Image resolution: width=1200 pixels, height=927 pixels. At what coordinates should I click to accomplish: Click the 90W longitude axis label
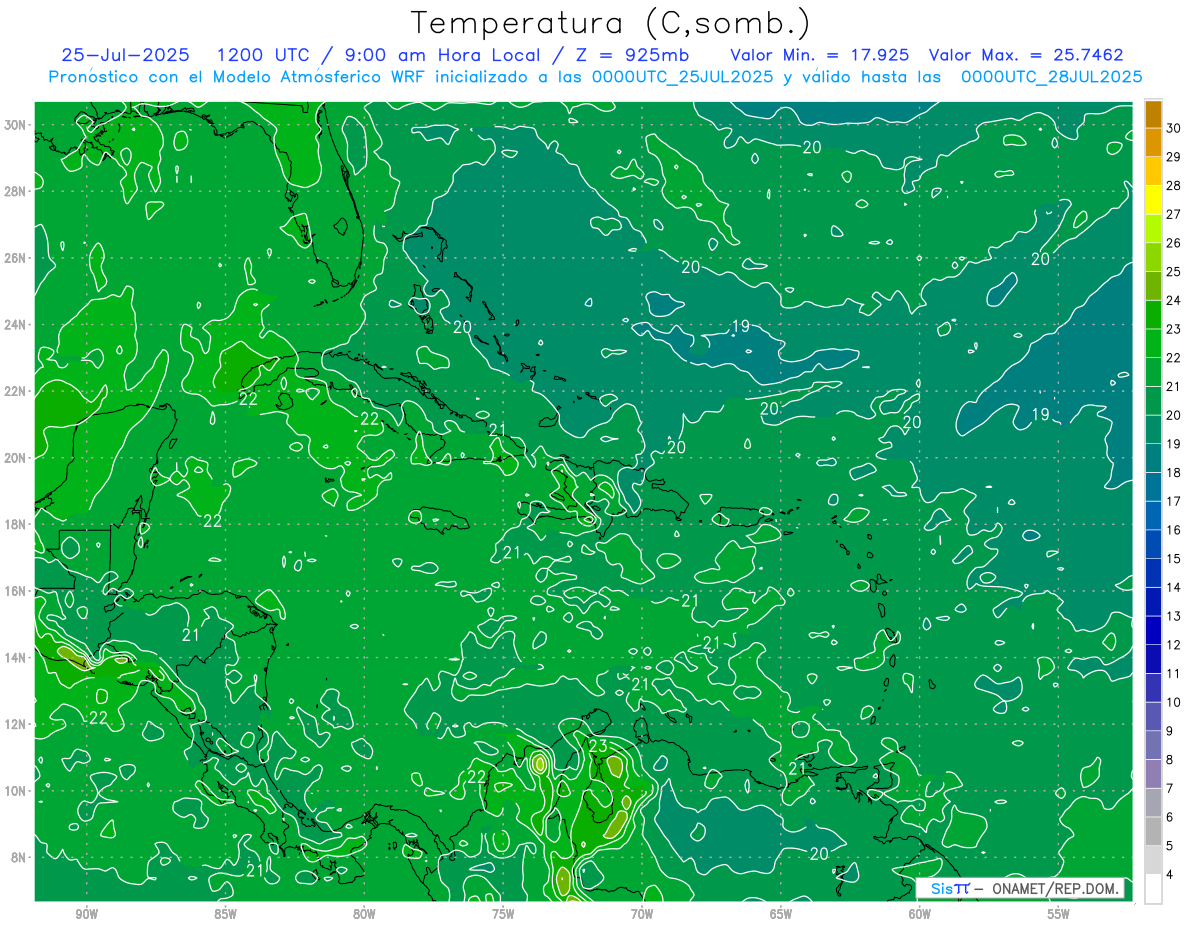87,914
